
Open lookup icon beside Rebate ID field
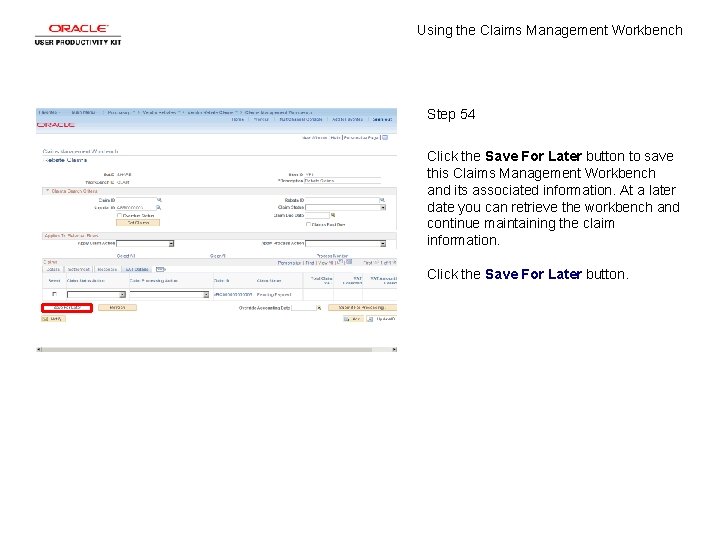click(382, 200)
